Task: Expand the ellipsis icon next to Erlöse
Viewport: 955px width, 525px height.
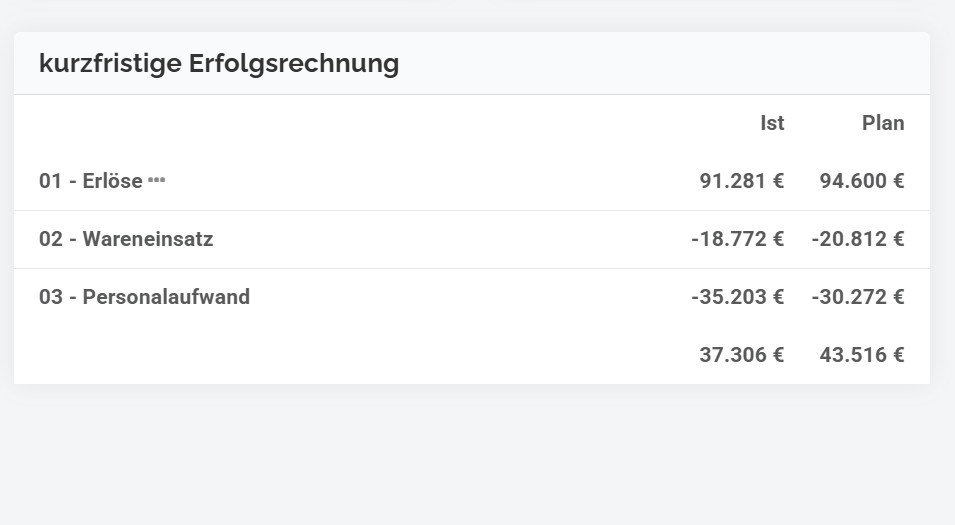Action: pos(157,180)
